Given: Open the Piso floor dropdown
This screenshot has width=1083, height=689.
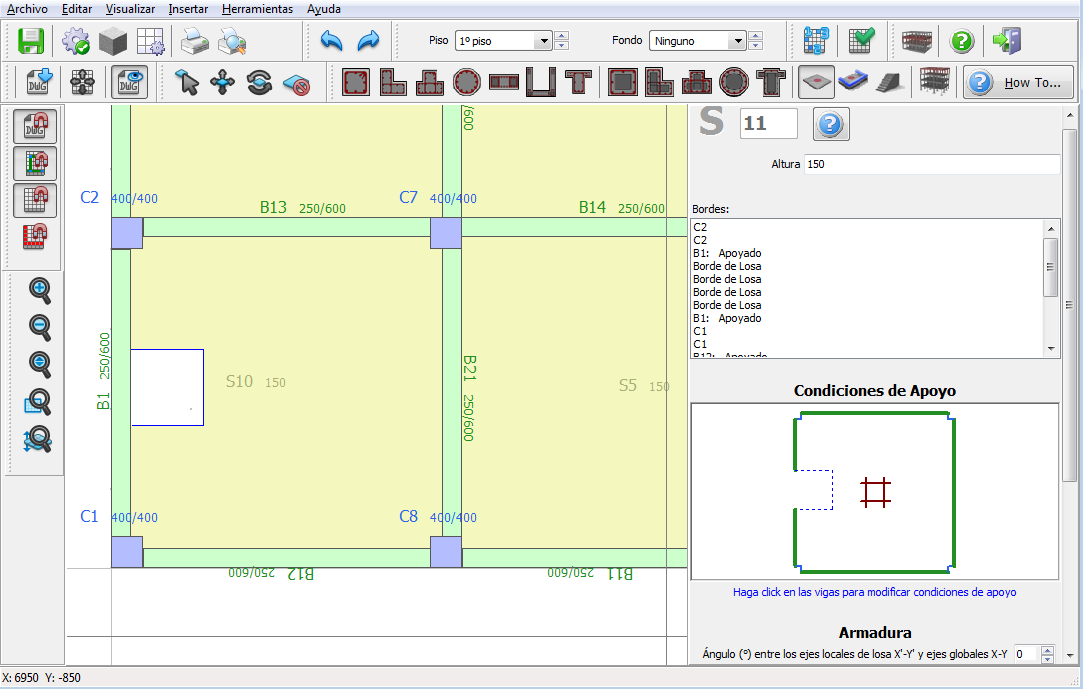Looking at the screenshot, I should (543, 41).
